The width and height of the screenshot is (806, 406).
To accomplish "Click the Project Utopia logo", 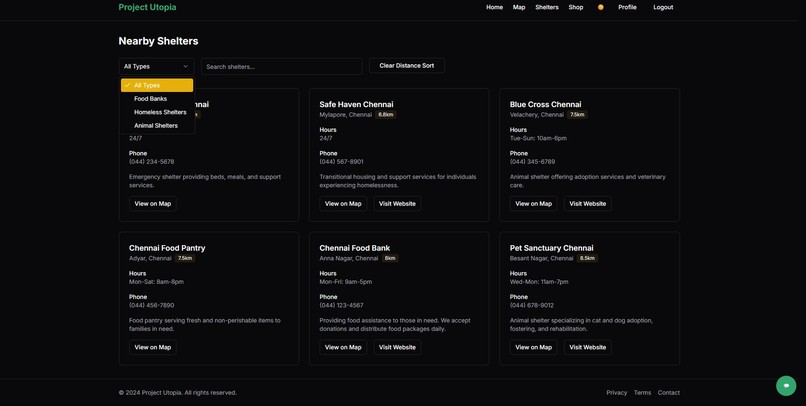I will pos(147,7).
